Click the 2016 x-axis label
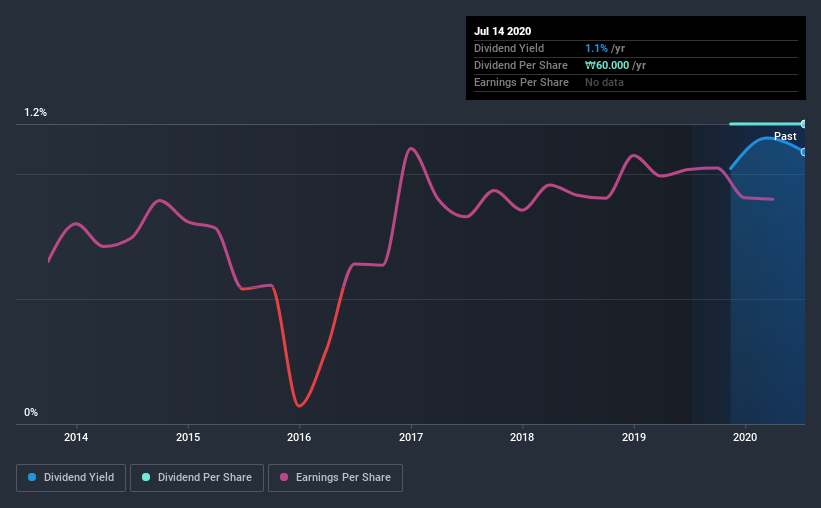 point(299,437)
